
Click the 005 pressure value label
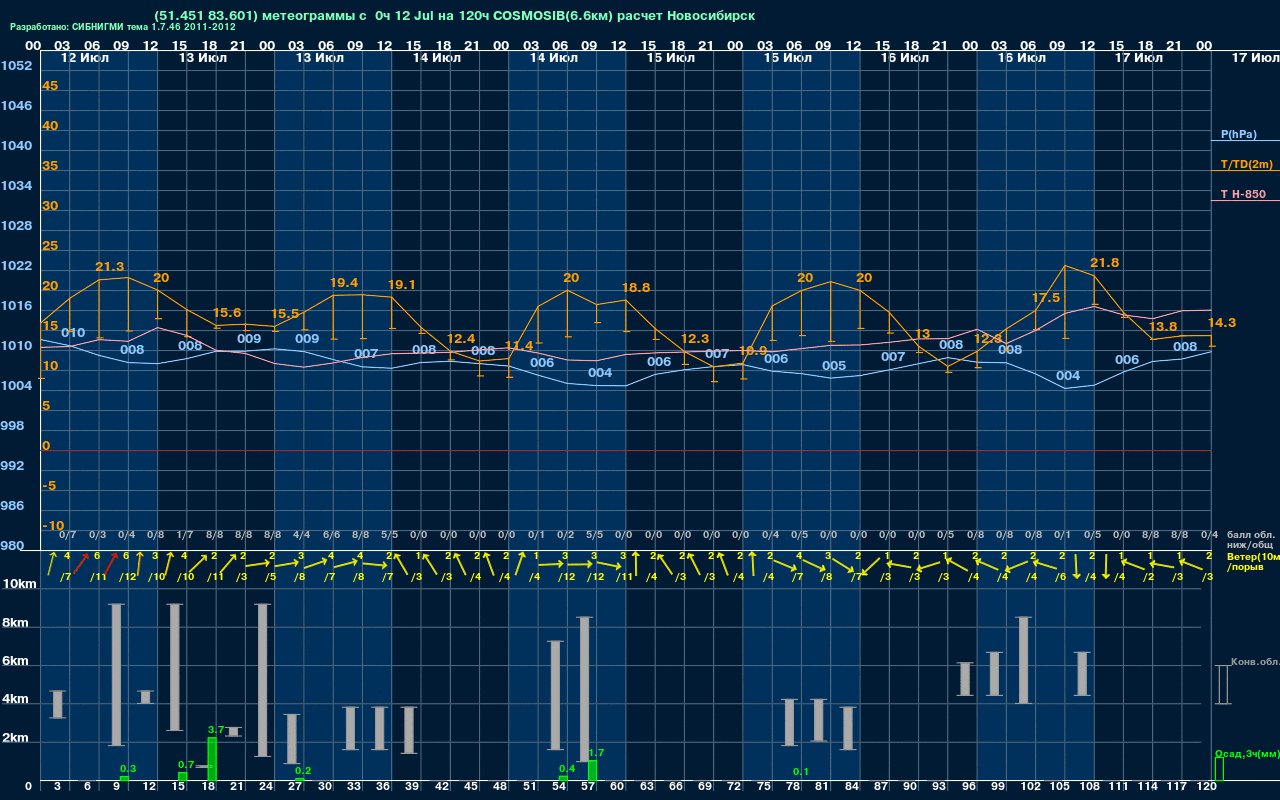point(834,366)
